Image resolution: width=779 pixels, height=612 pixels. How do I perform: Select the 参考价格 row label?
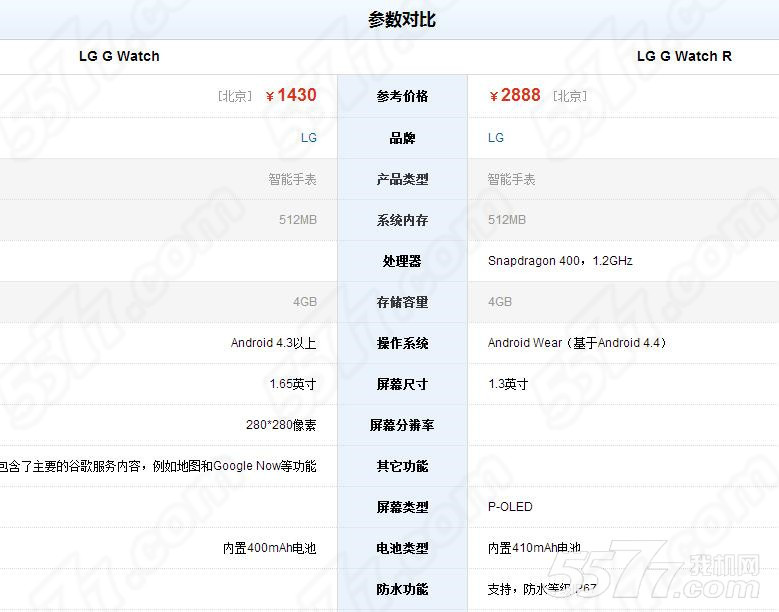coord(402,96)
